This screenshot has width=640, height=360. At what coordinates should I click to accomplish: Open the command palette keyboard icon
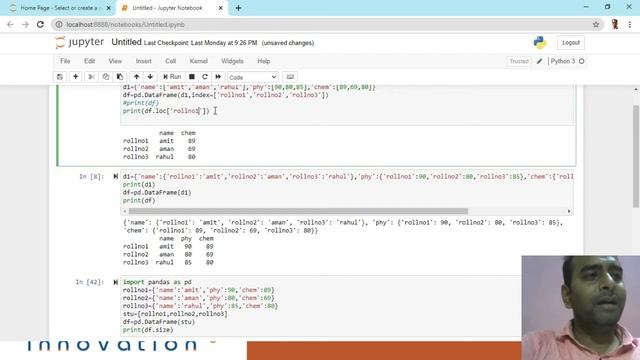coord(290,77)
